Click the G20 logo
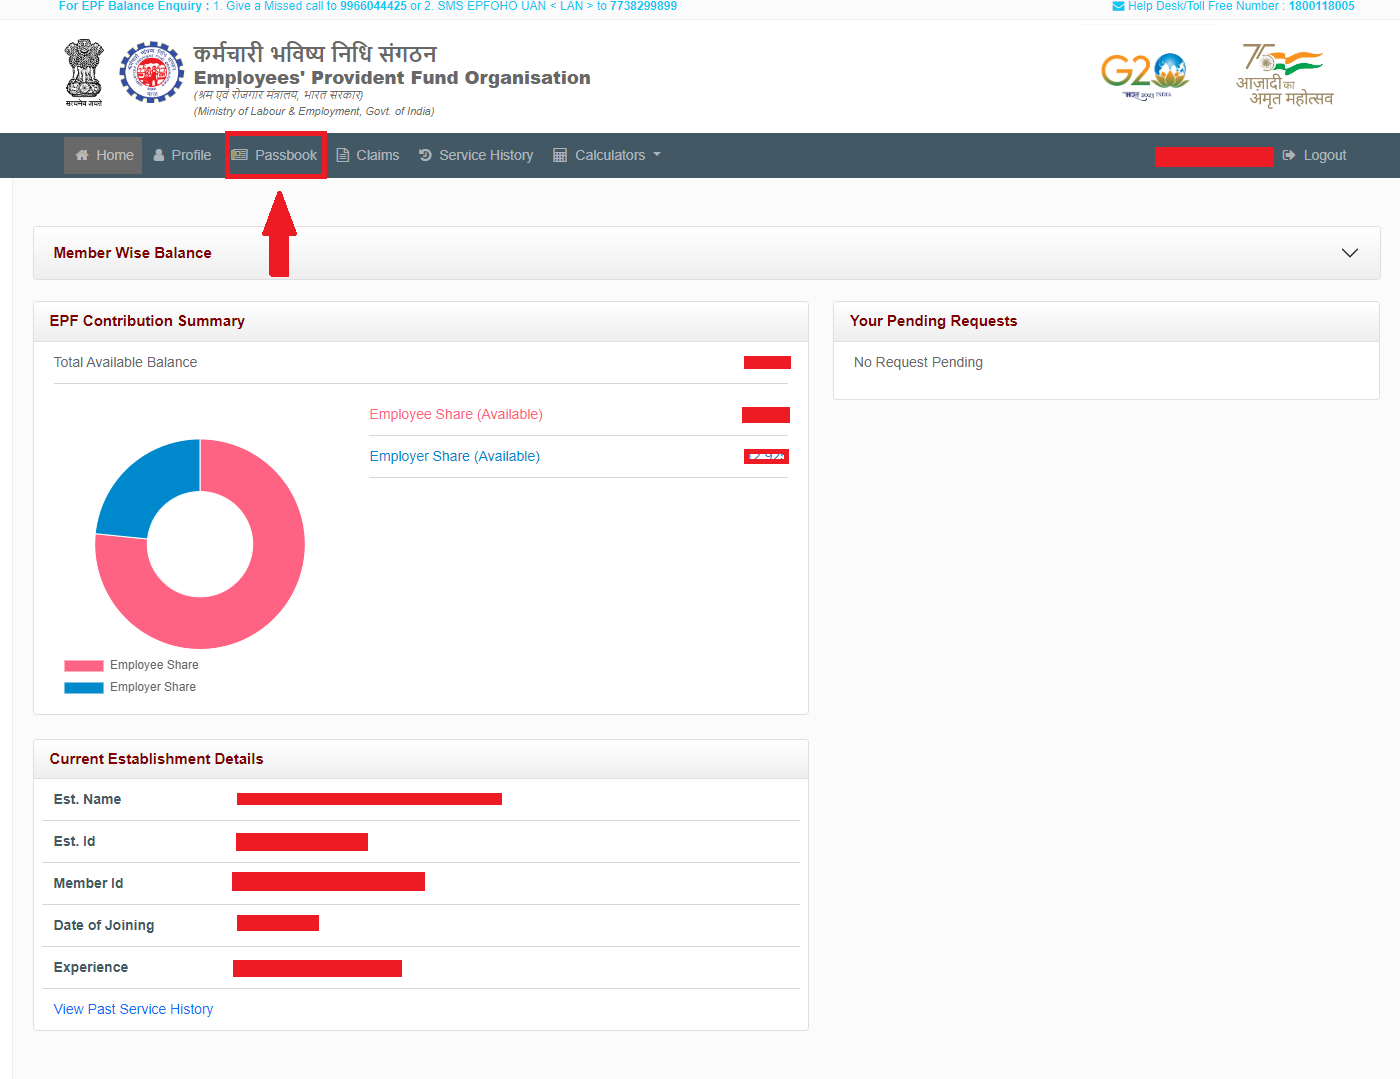Image resolution: width=1400 pixels, height=1079 pixels. pyautogui.click(x=1144, y=73)
